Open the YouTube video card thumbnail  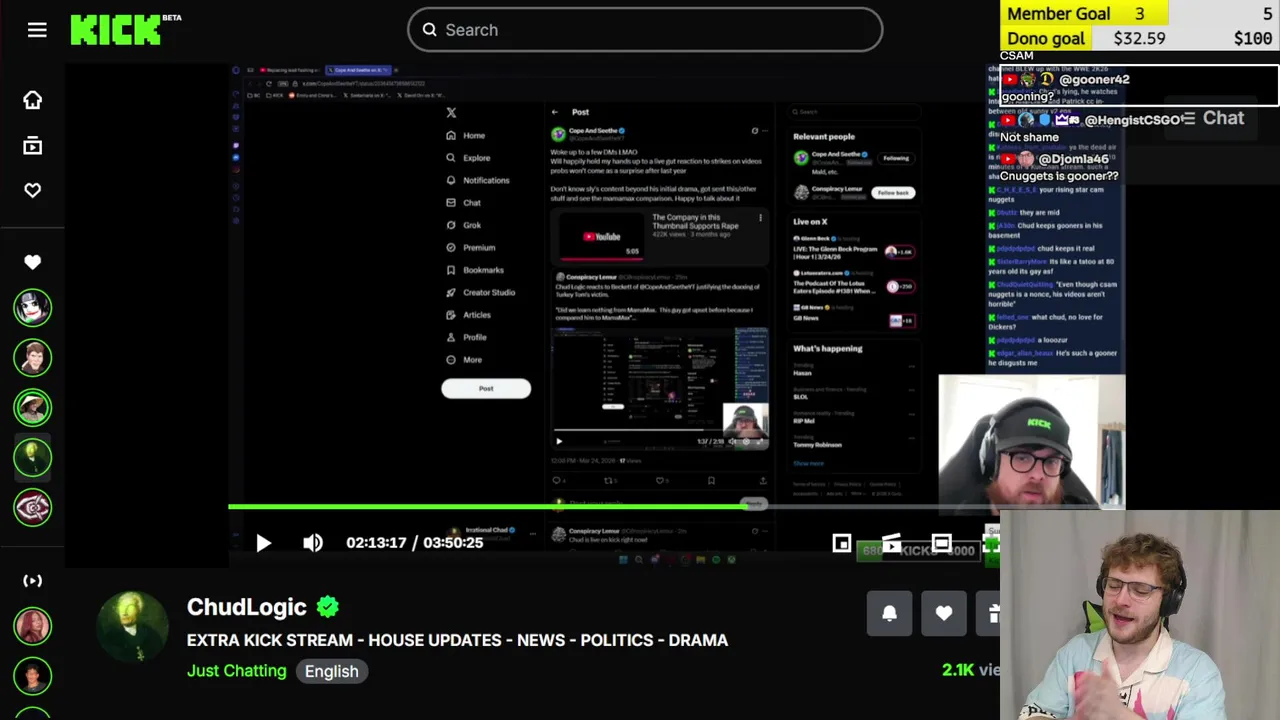pyautogui.click(x=601, y=237)
